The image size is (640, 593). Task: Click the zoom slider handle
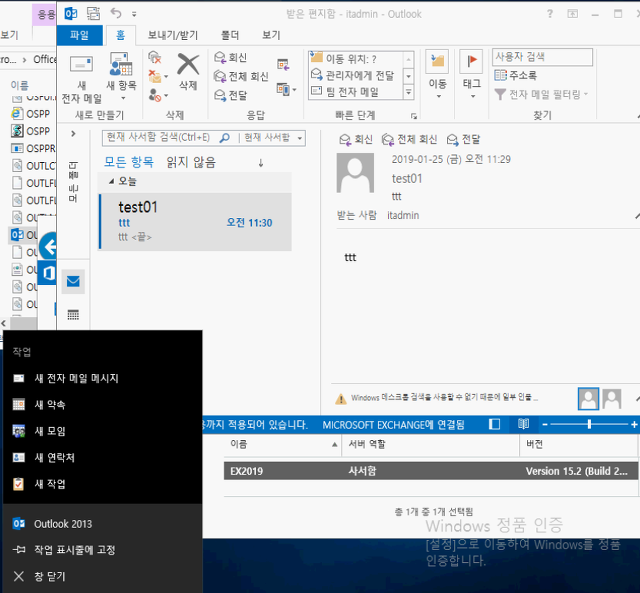pos(589,424)
